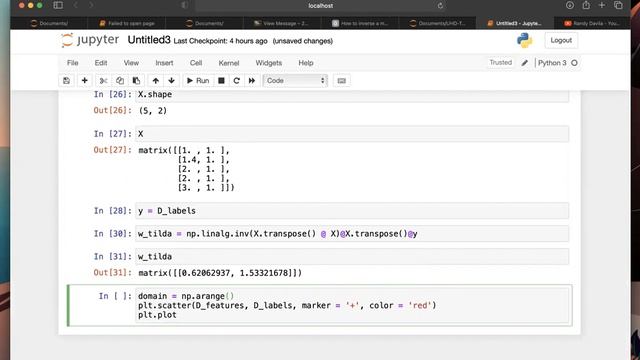
Task: Select the Untitled3 - Jupyter tab
Action: [514, 23]
